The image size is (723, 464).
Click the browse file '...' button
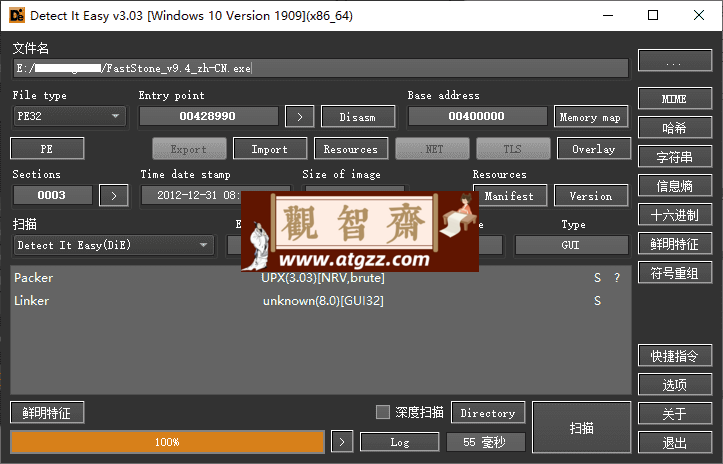(x=675, y=61)
